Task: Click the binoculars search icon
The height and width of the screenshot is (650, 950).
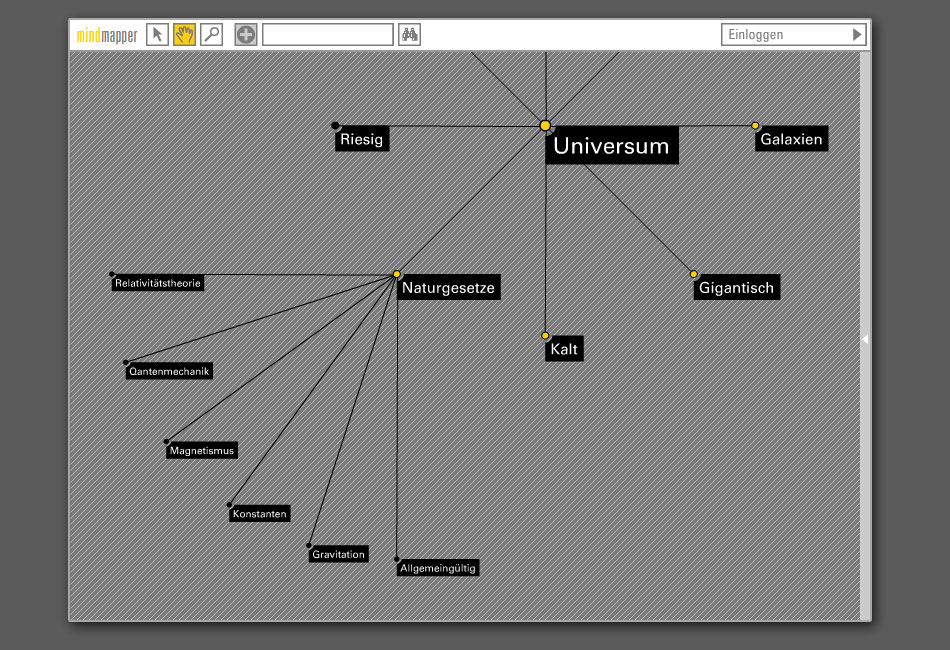Action: (409, 35)
